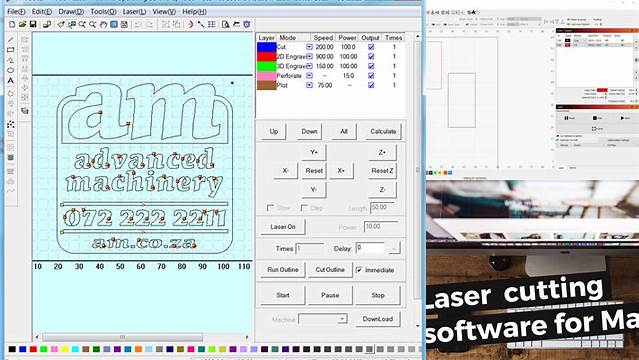Select the Ellipse drawing tool
639x360 pixels.
(x=11, y=70)
